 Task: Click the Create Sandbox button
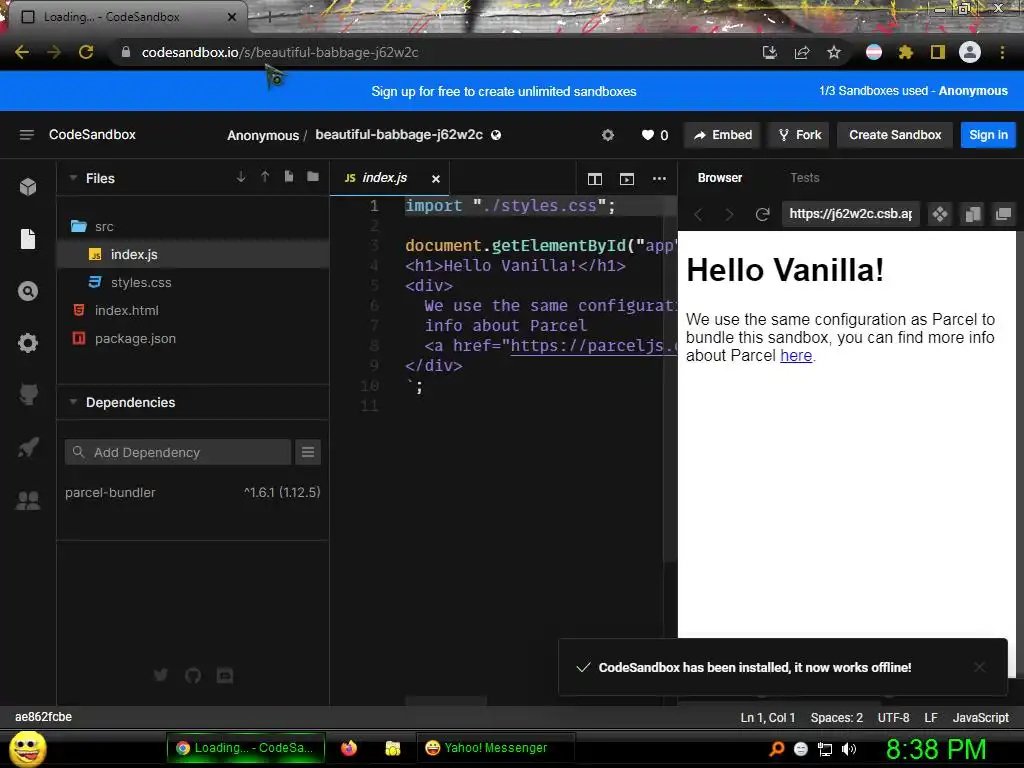(x=895, y=135)
